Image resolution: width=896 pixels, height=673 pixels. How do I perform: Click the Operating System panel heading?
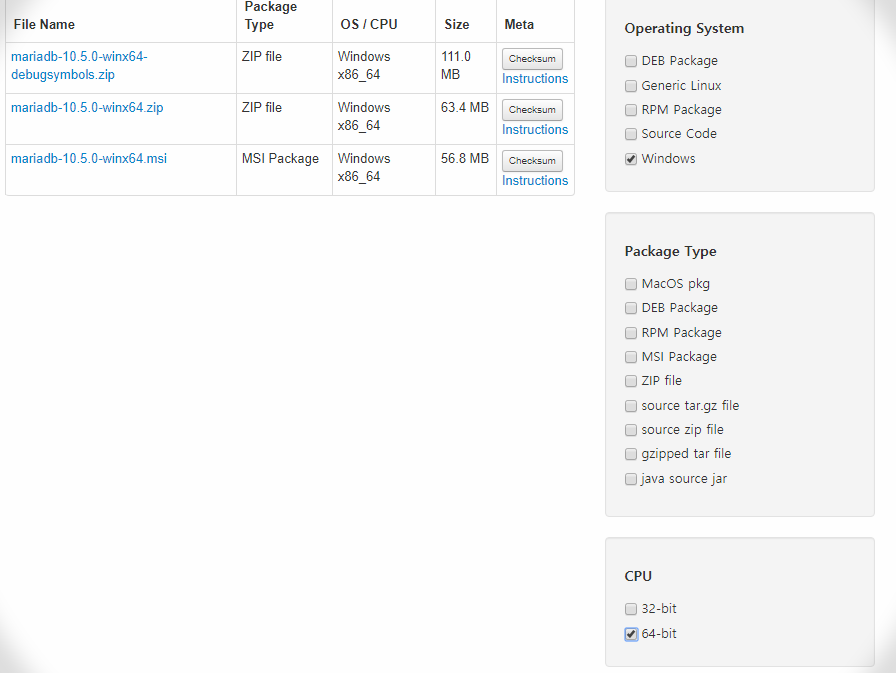pos(684,29)
